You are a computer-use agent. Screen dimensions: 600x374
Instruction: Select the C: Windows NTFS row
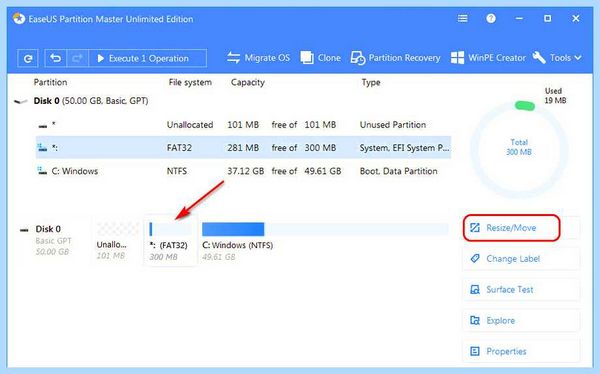point(243,171)
